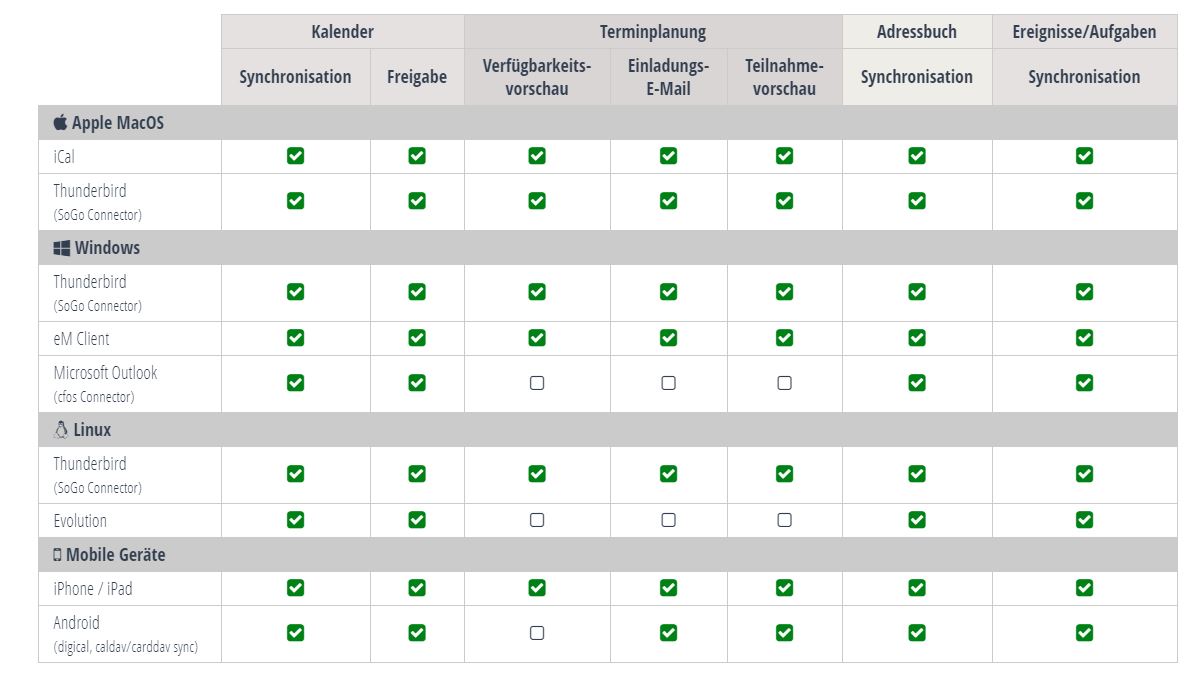Click the eM Client row label
1189x677 pixels.
point(81,339)
